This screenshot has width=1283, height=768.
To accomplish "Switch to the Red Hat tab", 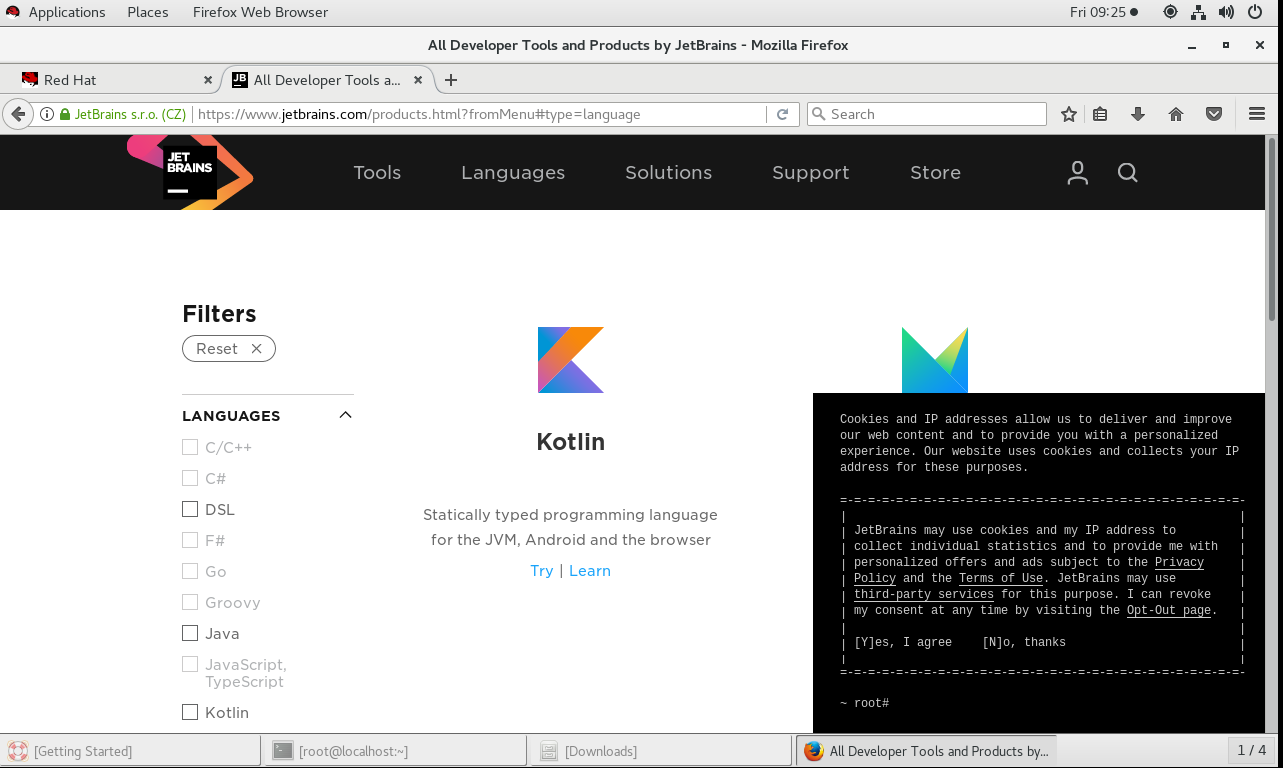I will [117, 80].
